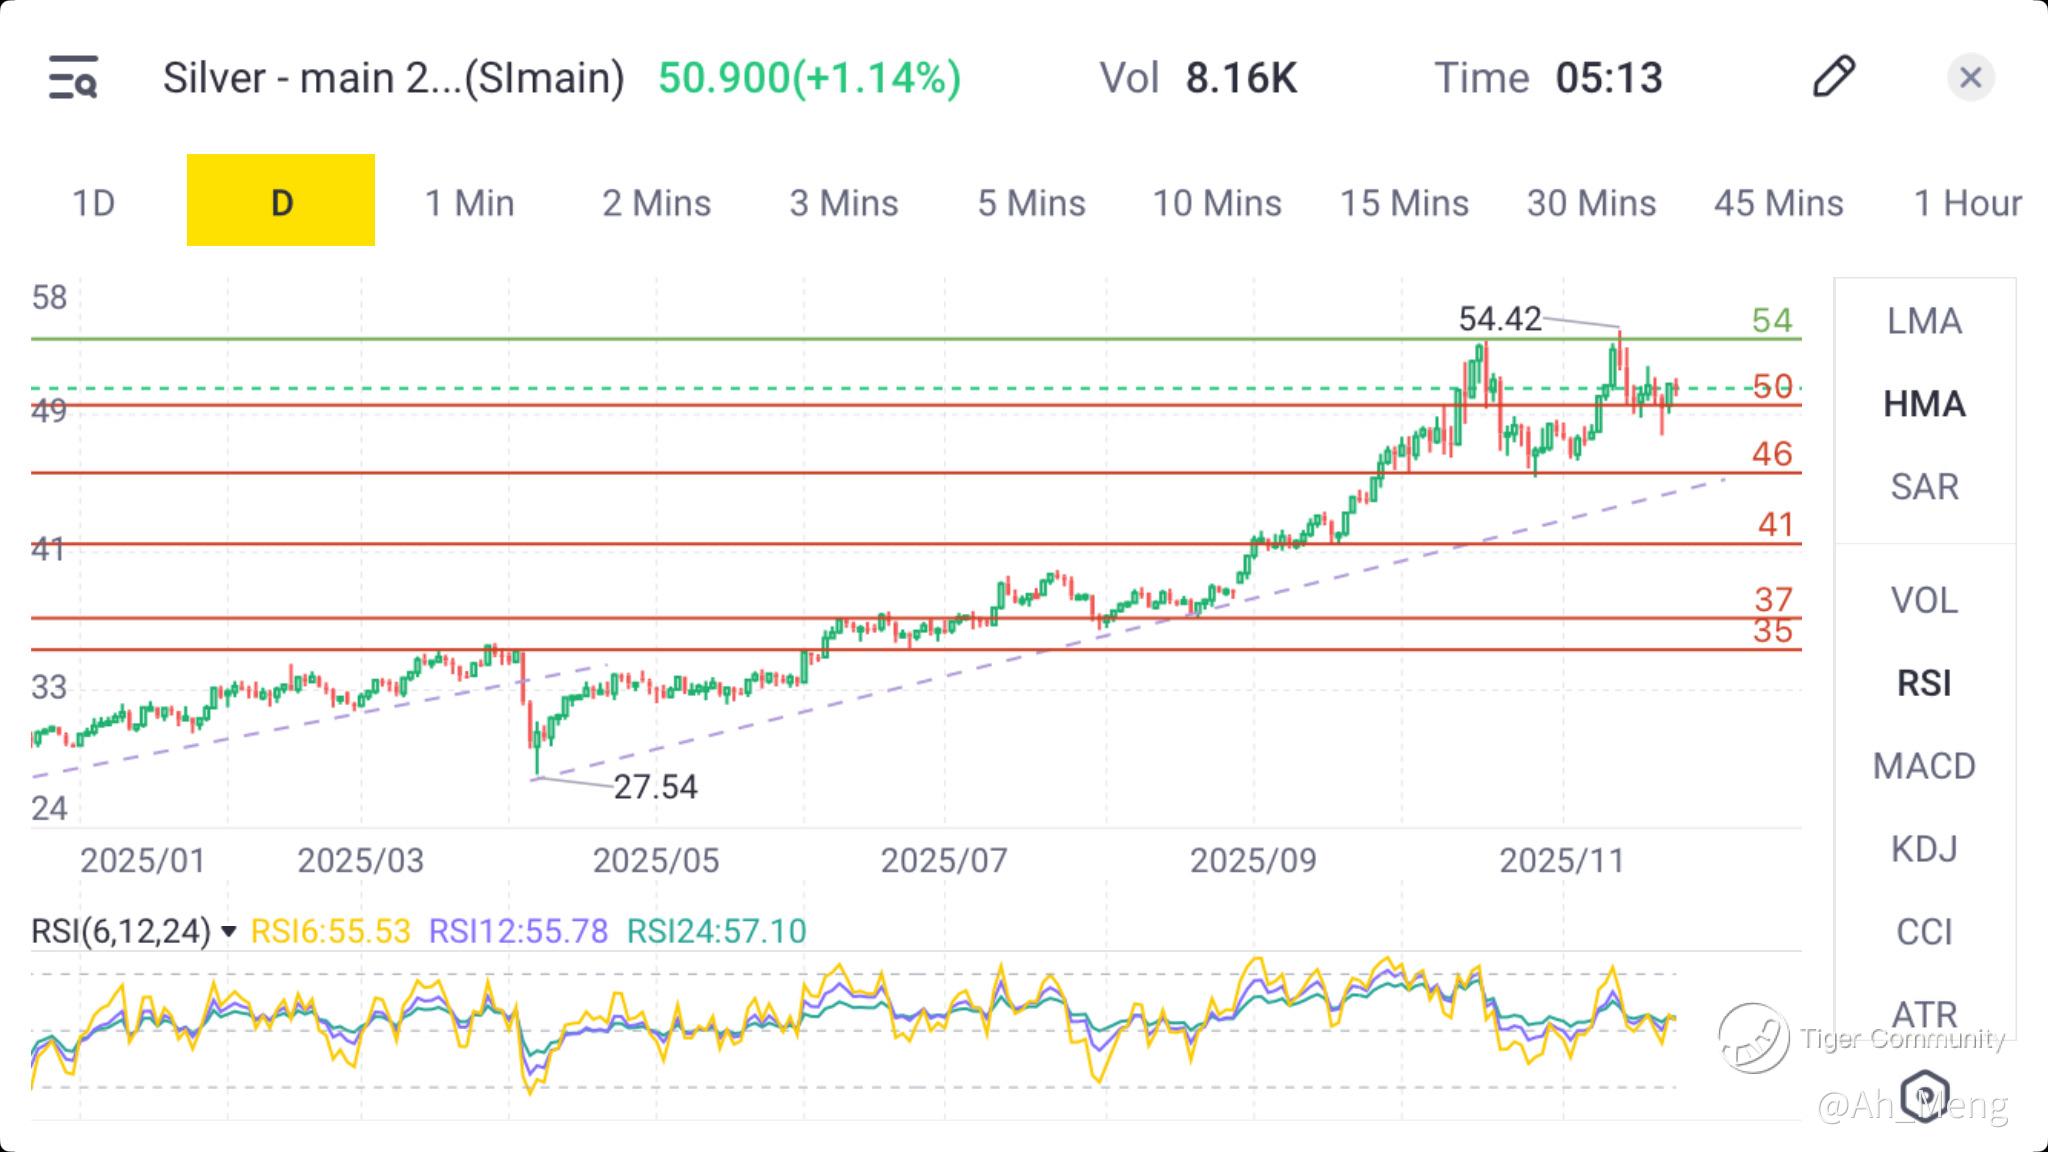This screenshot has width=2048, height=1152.
Task: Toggle the LMA overlay indicator
Action: tap(1924, 321)
